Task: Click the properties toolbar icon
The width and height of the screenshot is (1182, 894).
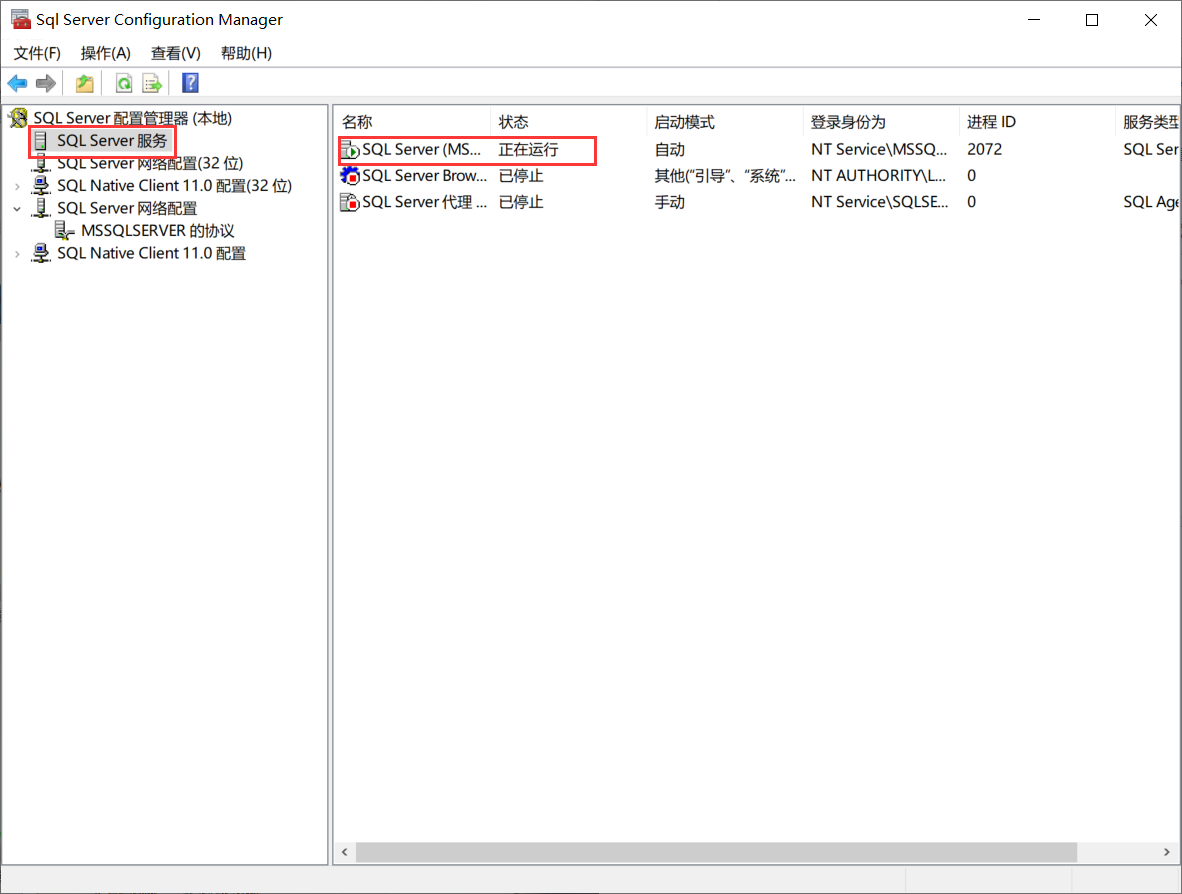Action: (84, 82)
